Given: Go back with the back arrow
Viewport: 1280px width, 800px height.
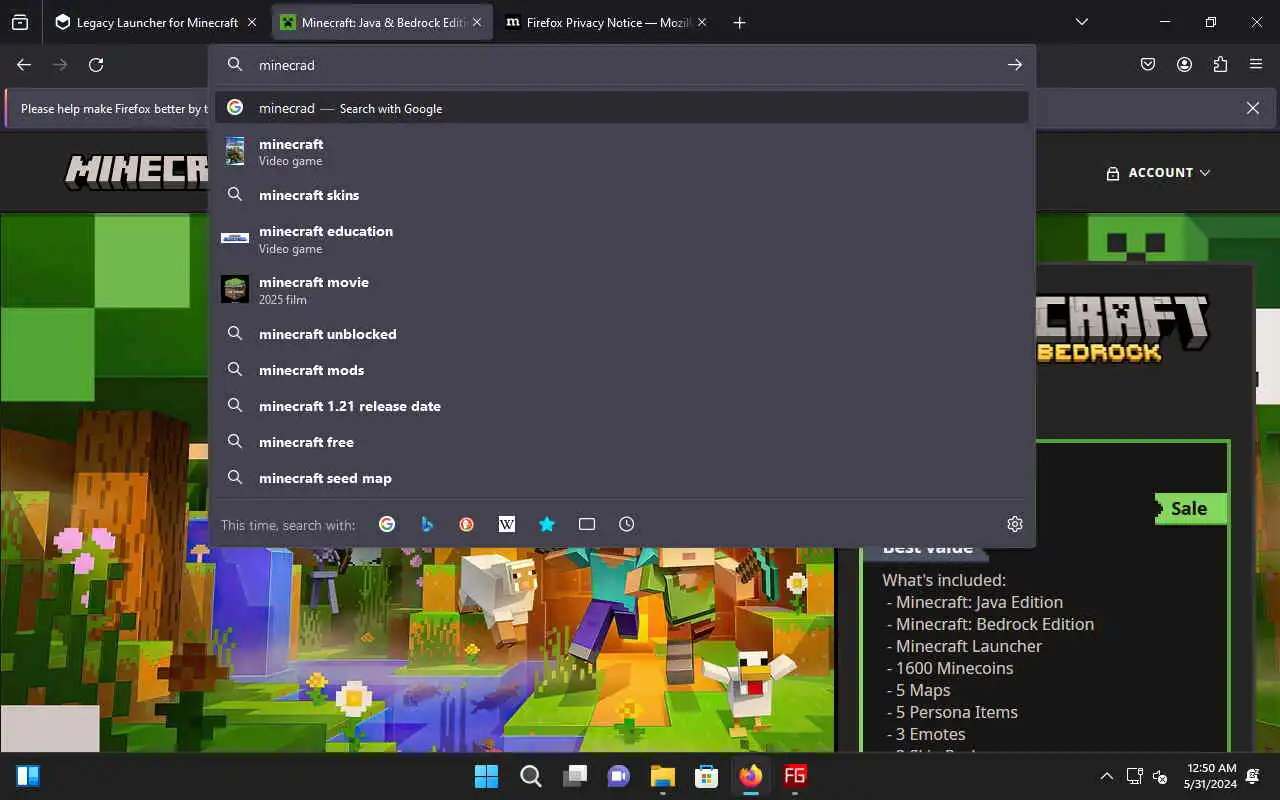Looking at the screenshot, I should pos(24,64).
